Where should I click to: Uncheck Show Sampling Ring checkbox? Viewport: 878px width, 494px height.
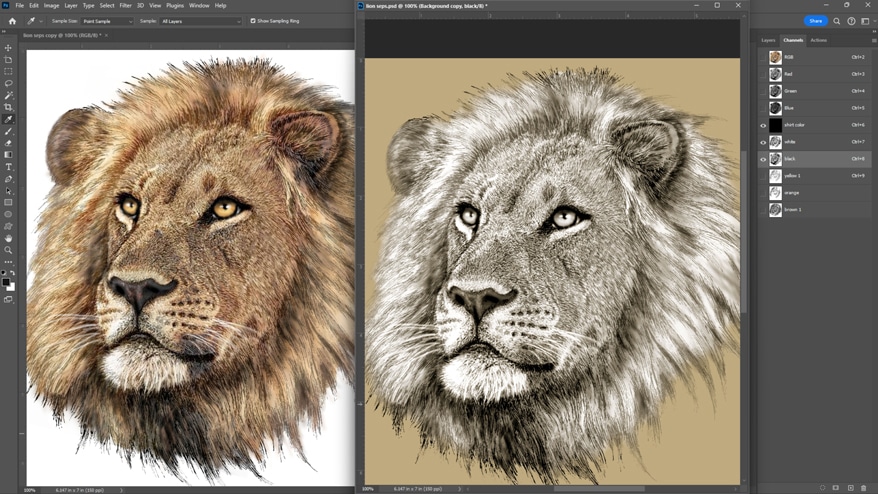253,21
